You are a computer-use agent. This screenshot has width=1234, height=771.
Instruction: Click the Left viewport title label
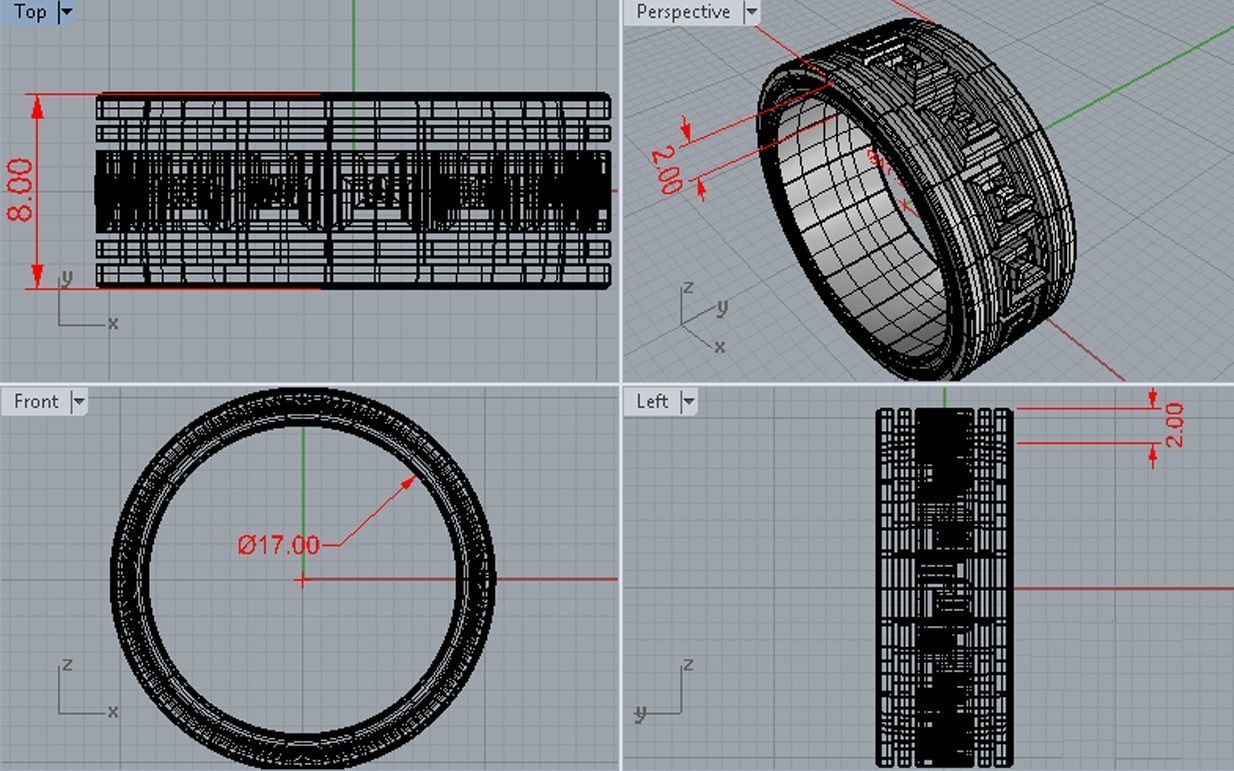click(x=652, y=401)
